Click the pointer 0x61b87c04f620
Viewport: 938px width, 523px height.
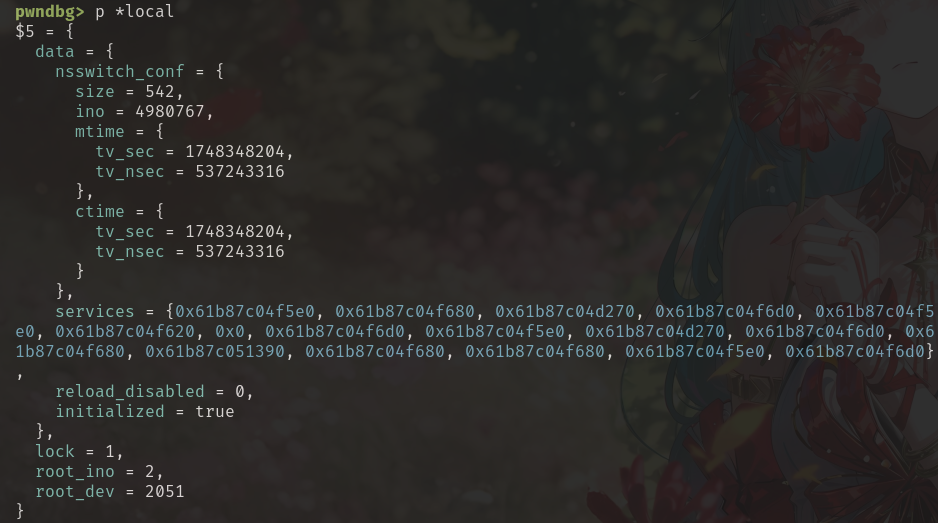(x=125, y=331)
